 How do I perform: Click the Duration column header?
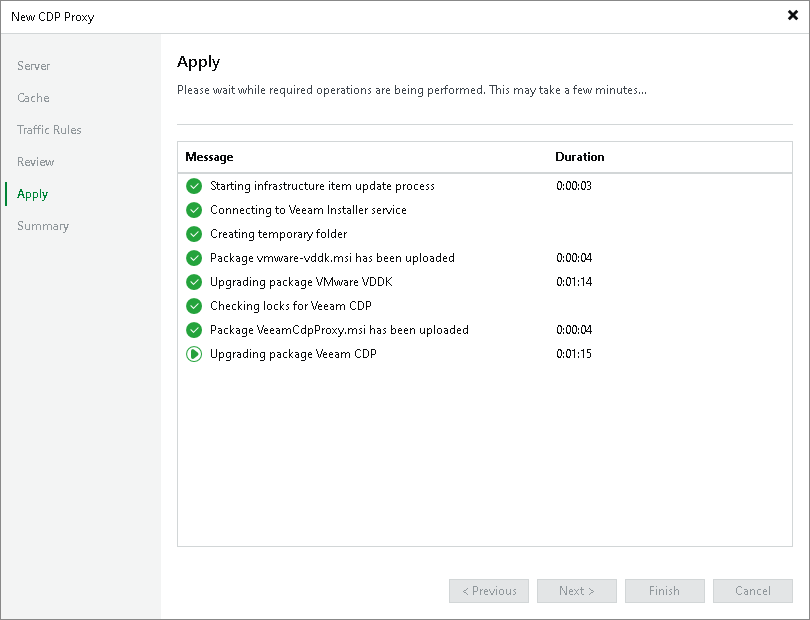[580, 157]
